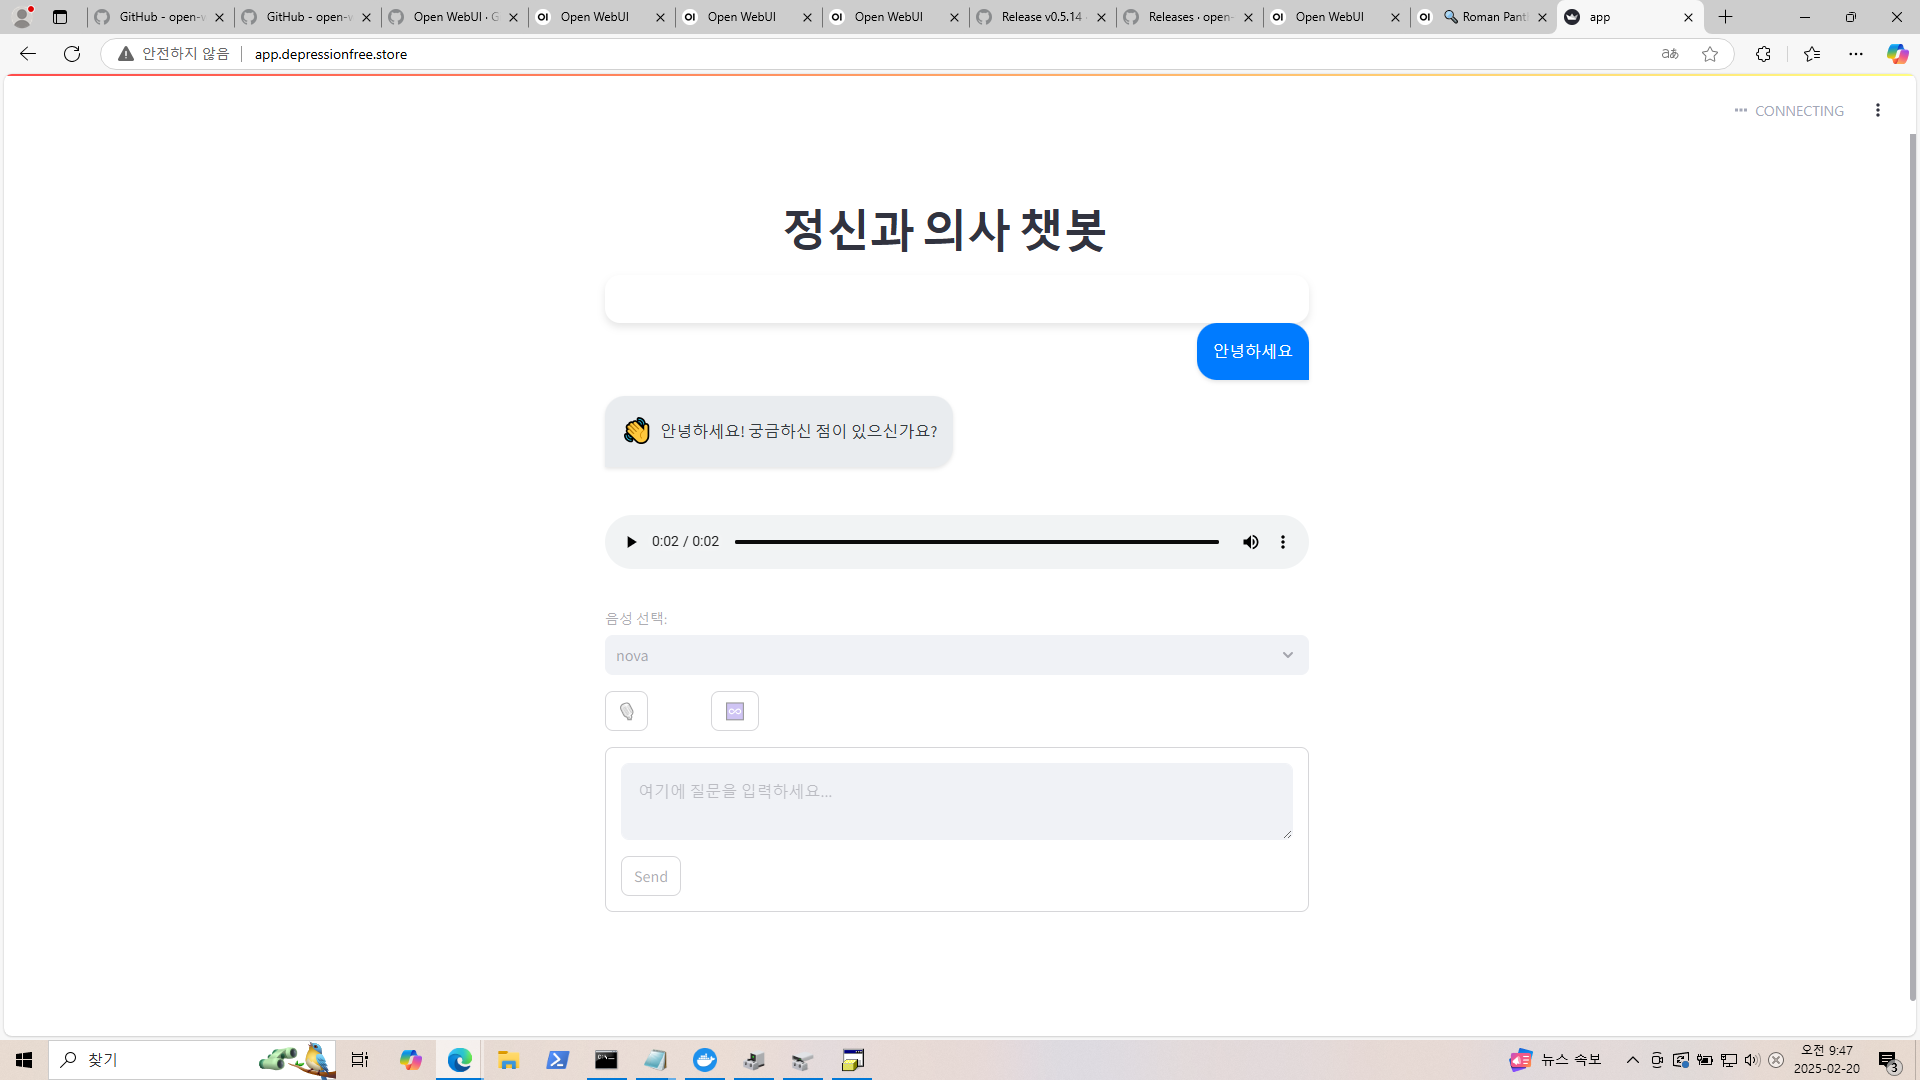
Task: Seek on the audio progress bar
Action: 976,542
